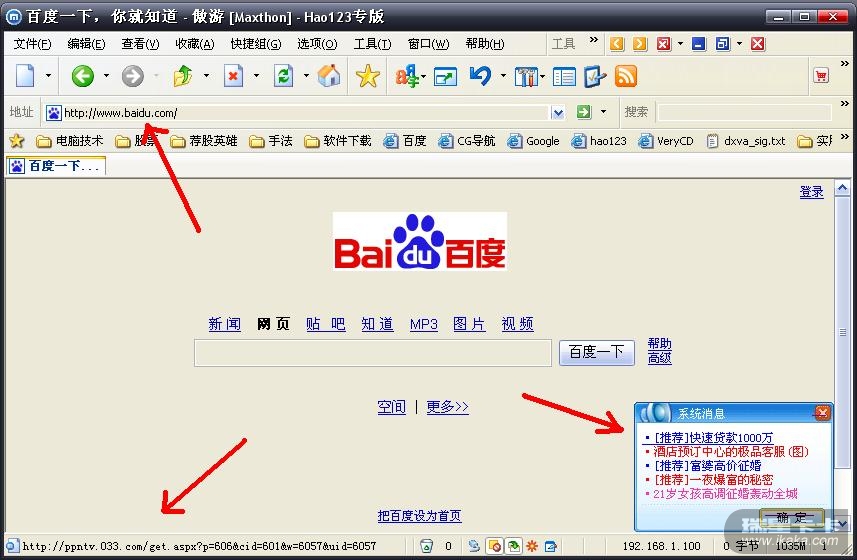Click the blue Undo arrow icon

(x=480, y=76)
